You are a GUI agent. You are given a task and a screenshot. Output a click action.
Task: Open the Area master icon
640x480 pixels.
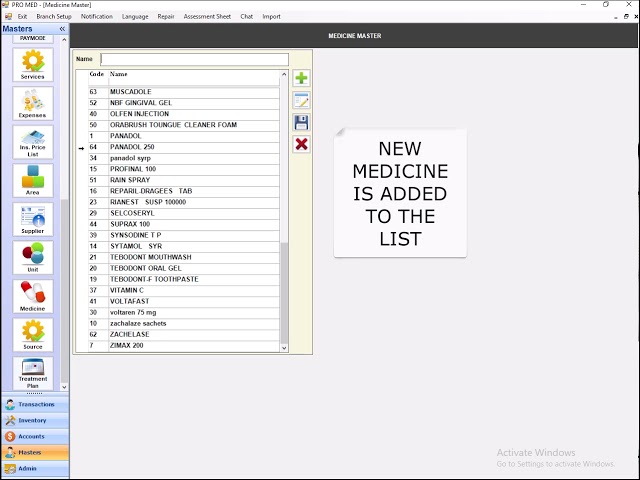(x=33, y=180)
